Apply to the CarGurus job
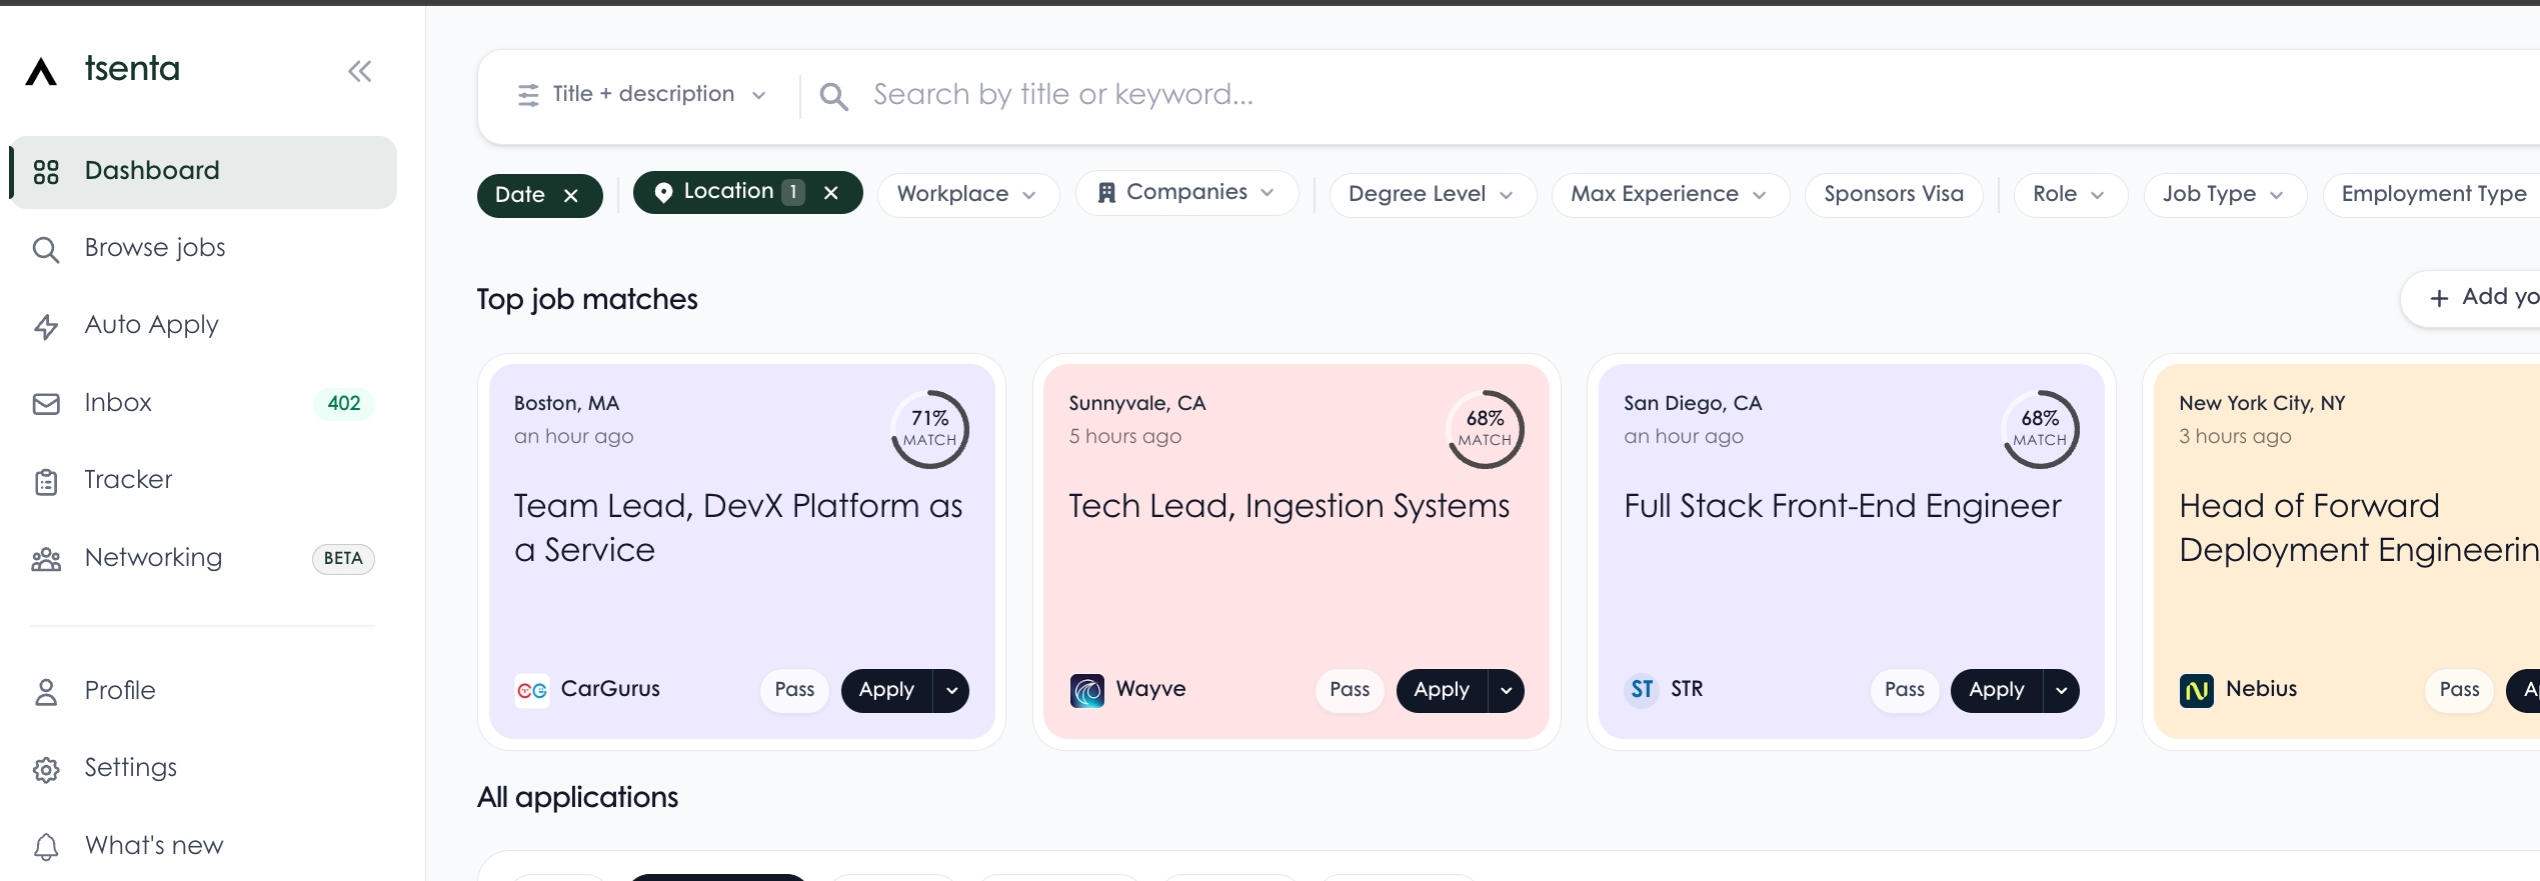The height and width of the screenshot is (881, 2540). click(x=887, y=690)
